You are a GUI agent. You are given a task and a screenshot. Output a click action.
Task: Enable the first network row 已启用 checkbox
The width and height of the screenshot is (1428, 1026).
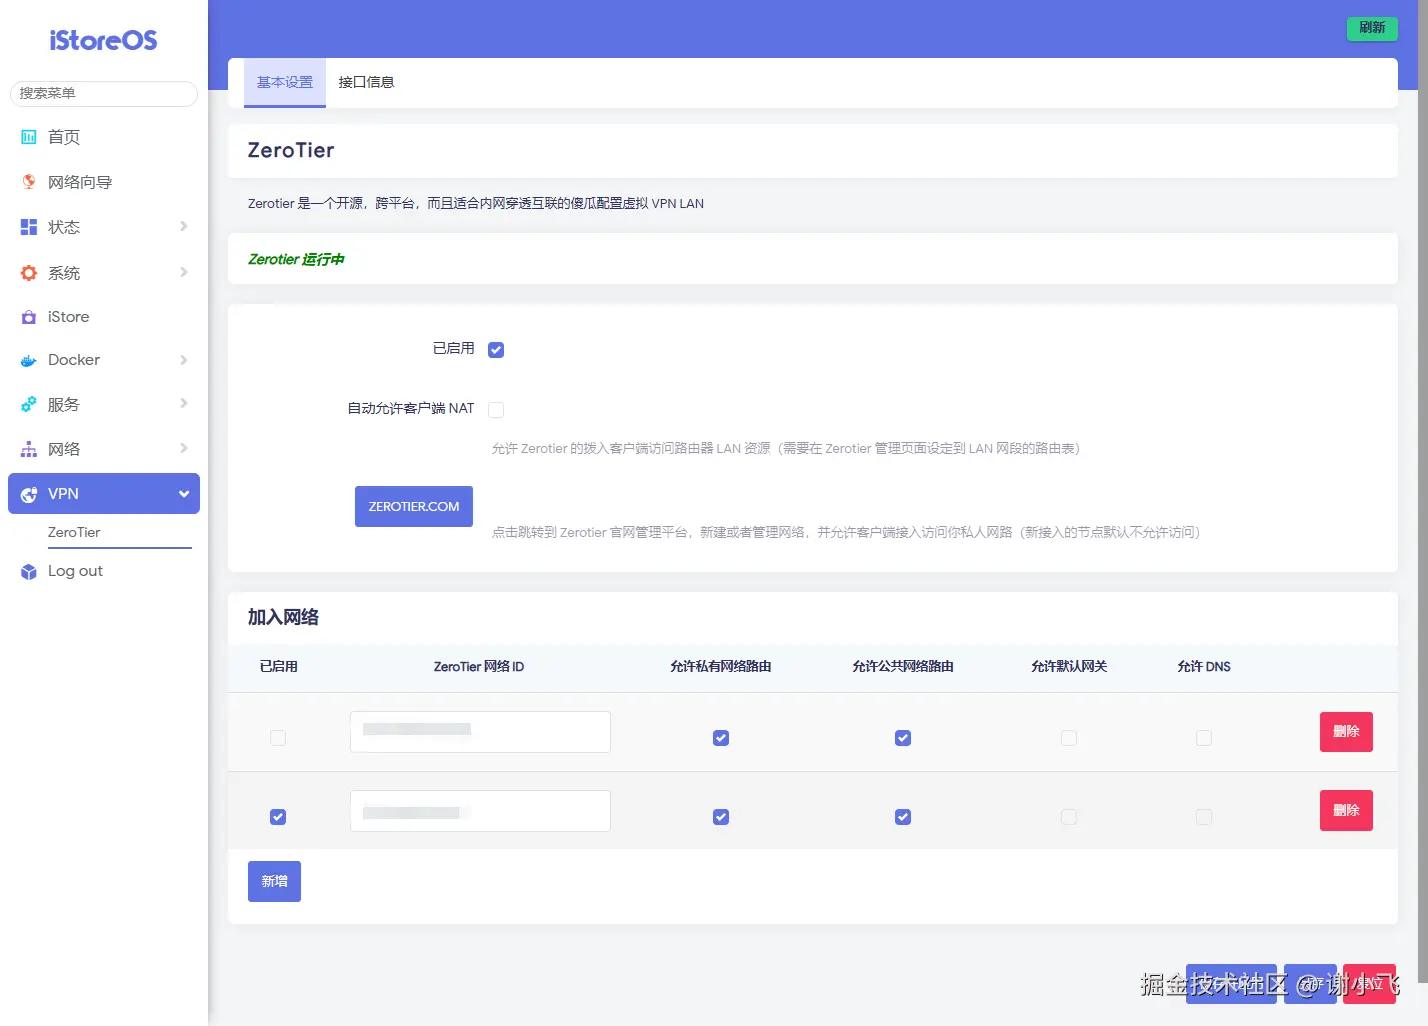point(278,738)
